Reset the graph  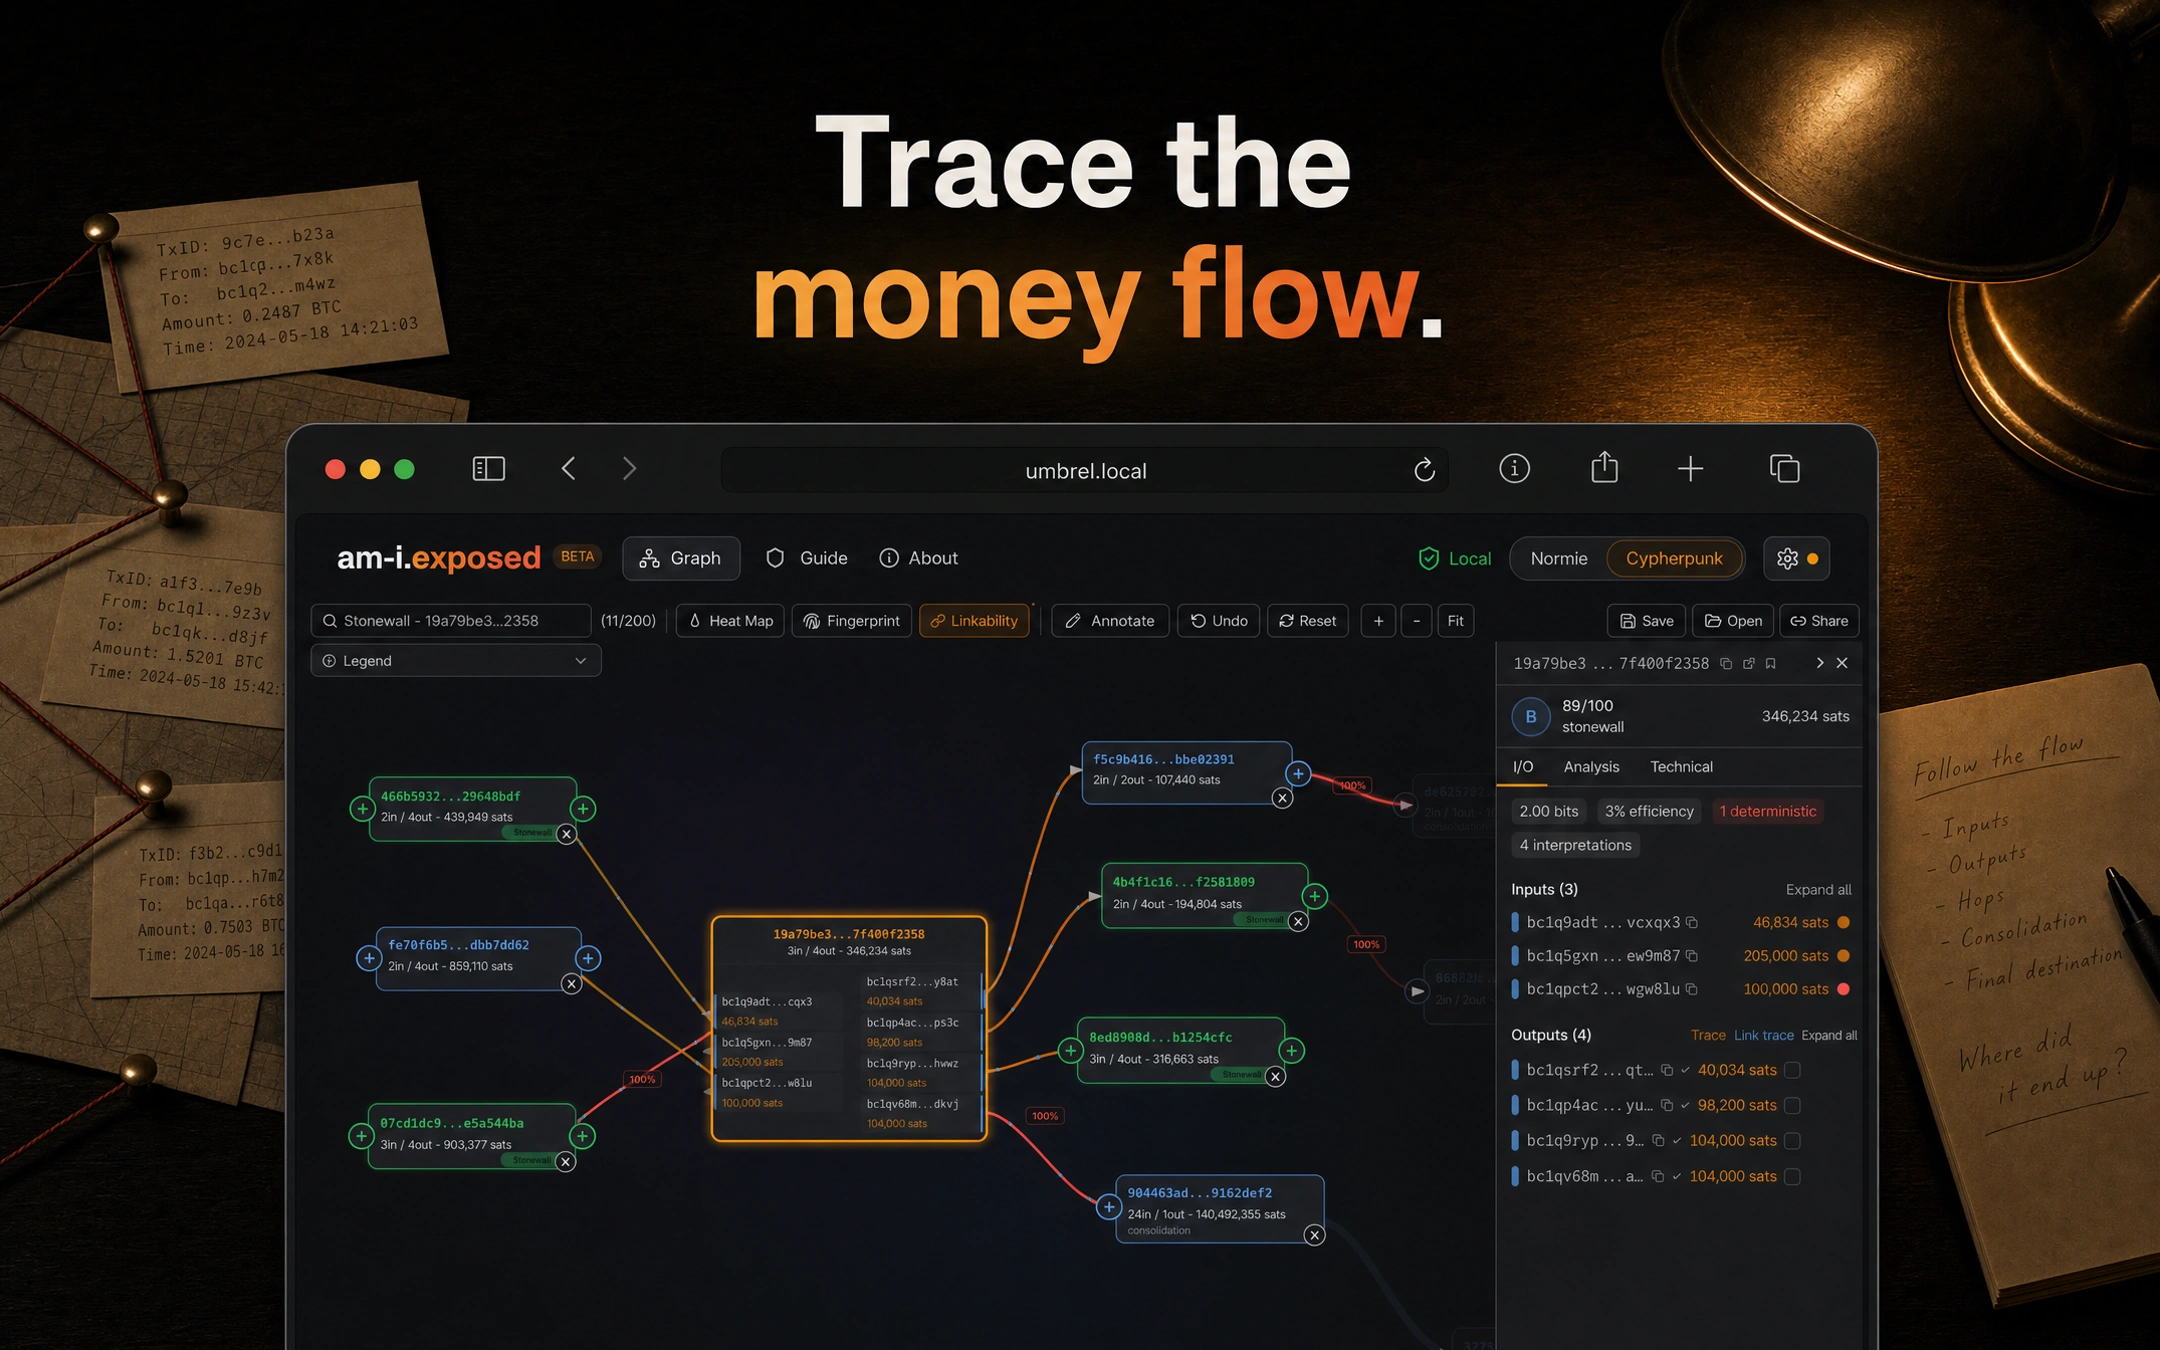[x=1308, y=621]
